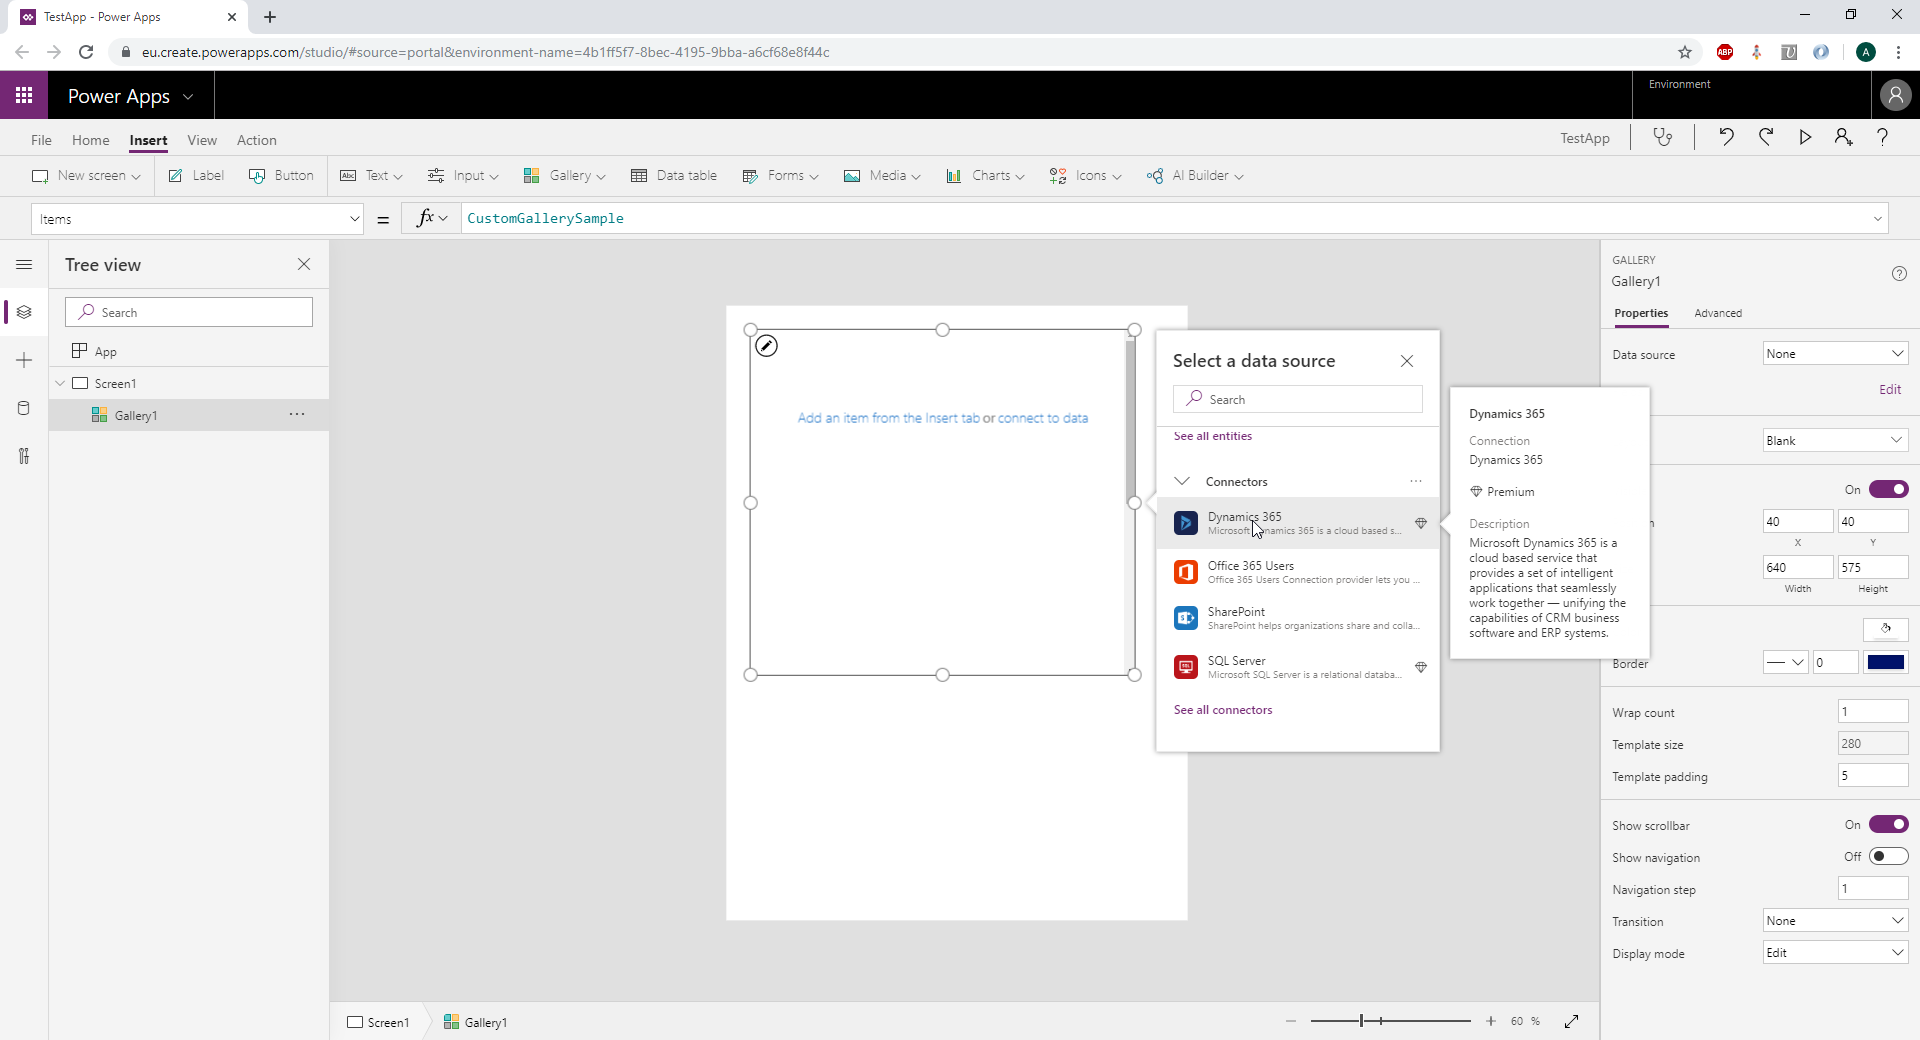Toggle the hamburger menu in left rail

(24, 264)
